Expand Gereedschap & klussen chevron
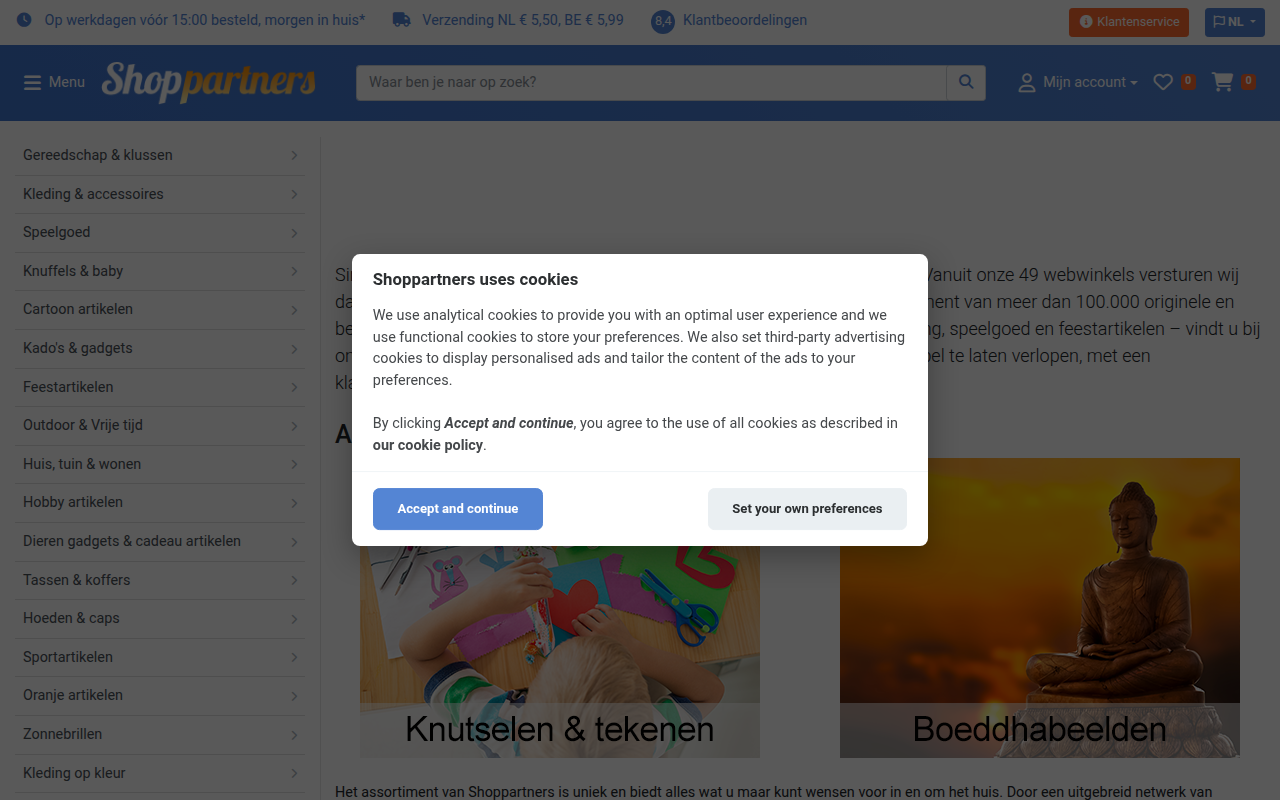 [294, 155]
